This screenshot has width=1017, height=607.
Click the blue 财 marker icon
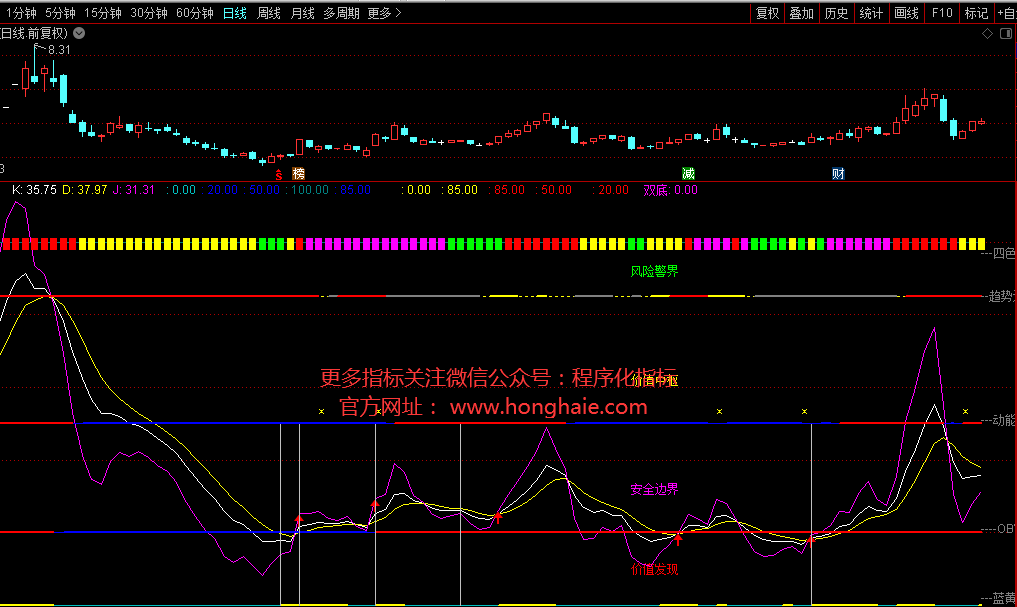(x=838, y=174)
